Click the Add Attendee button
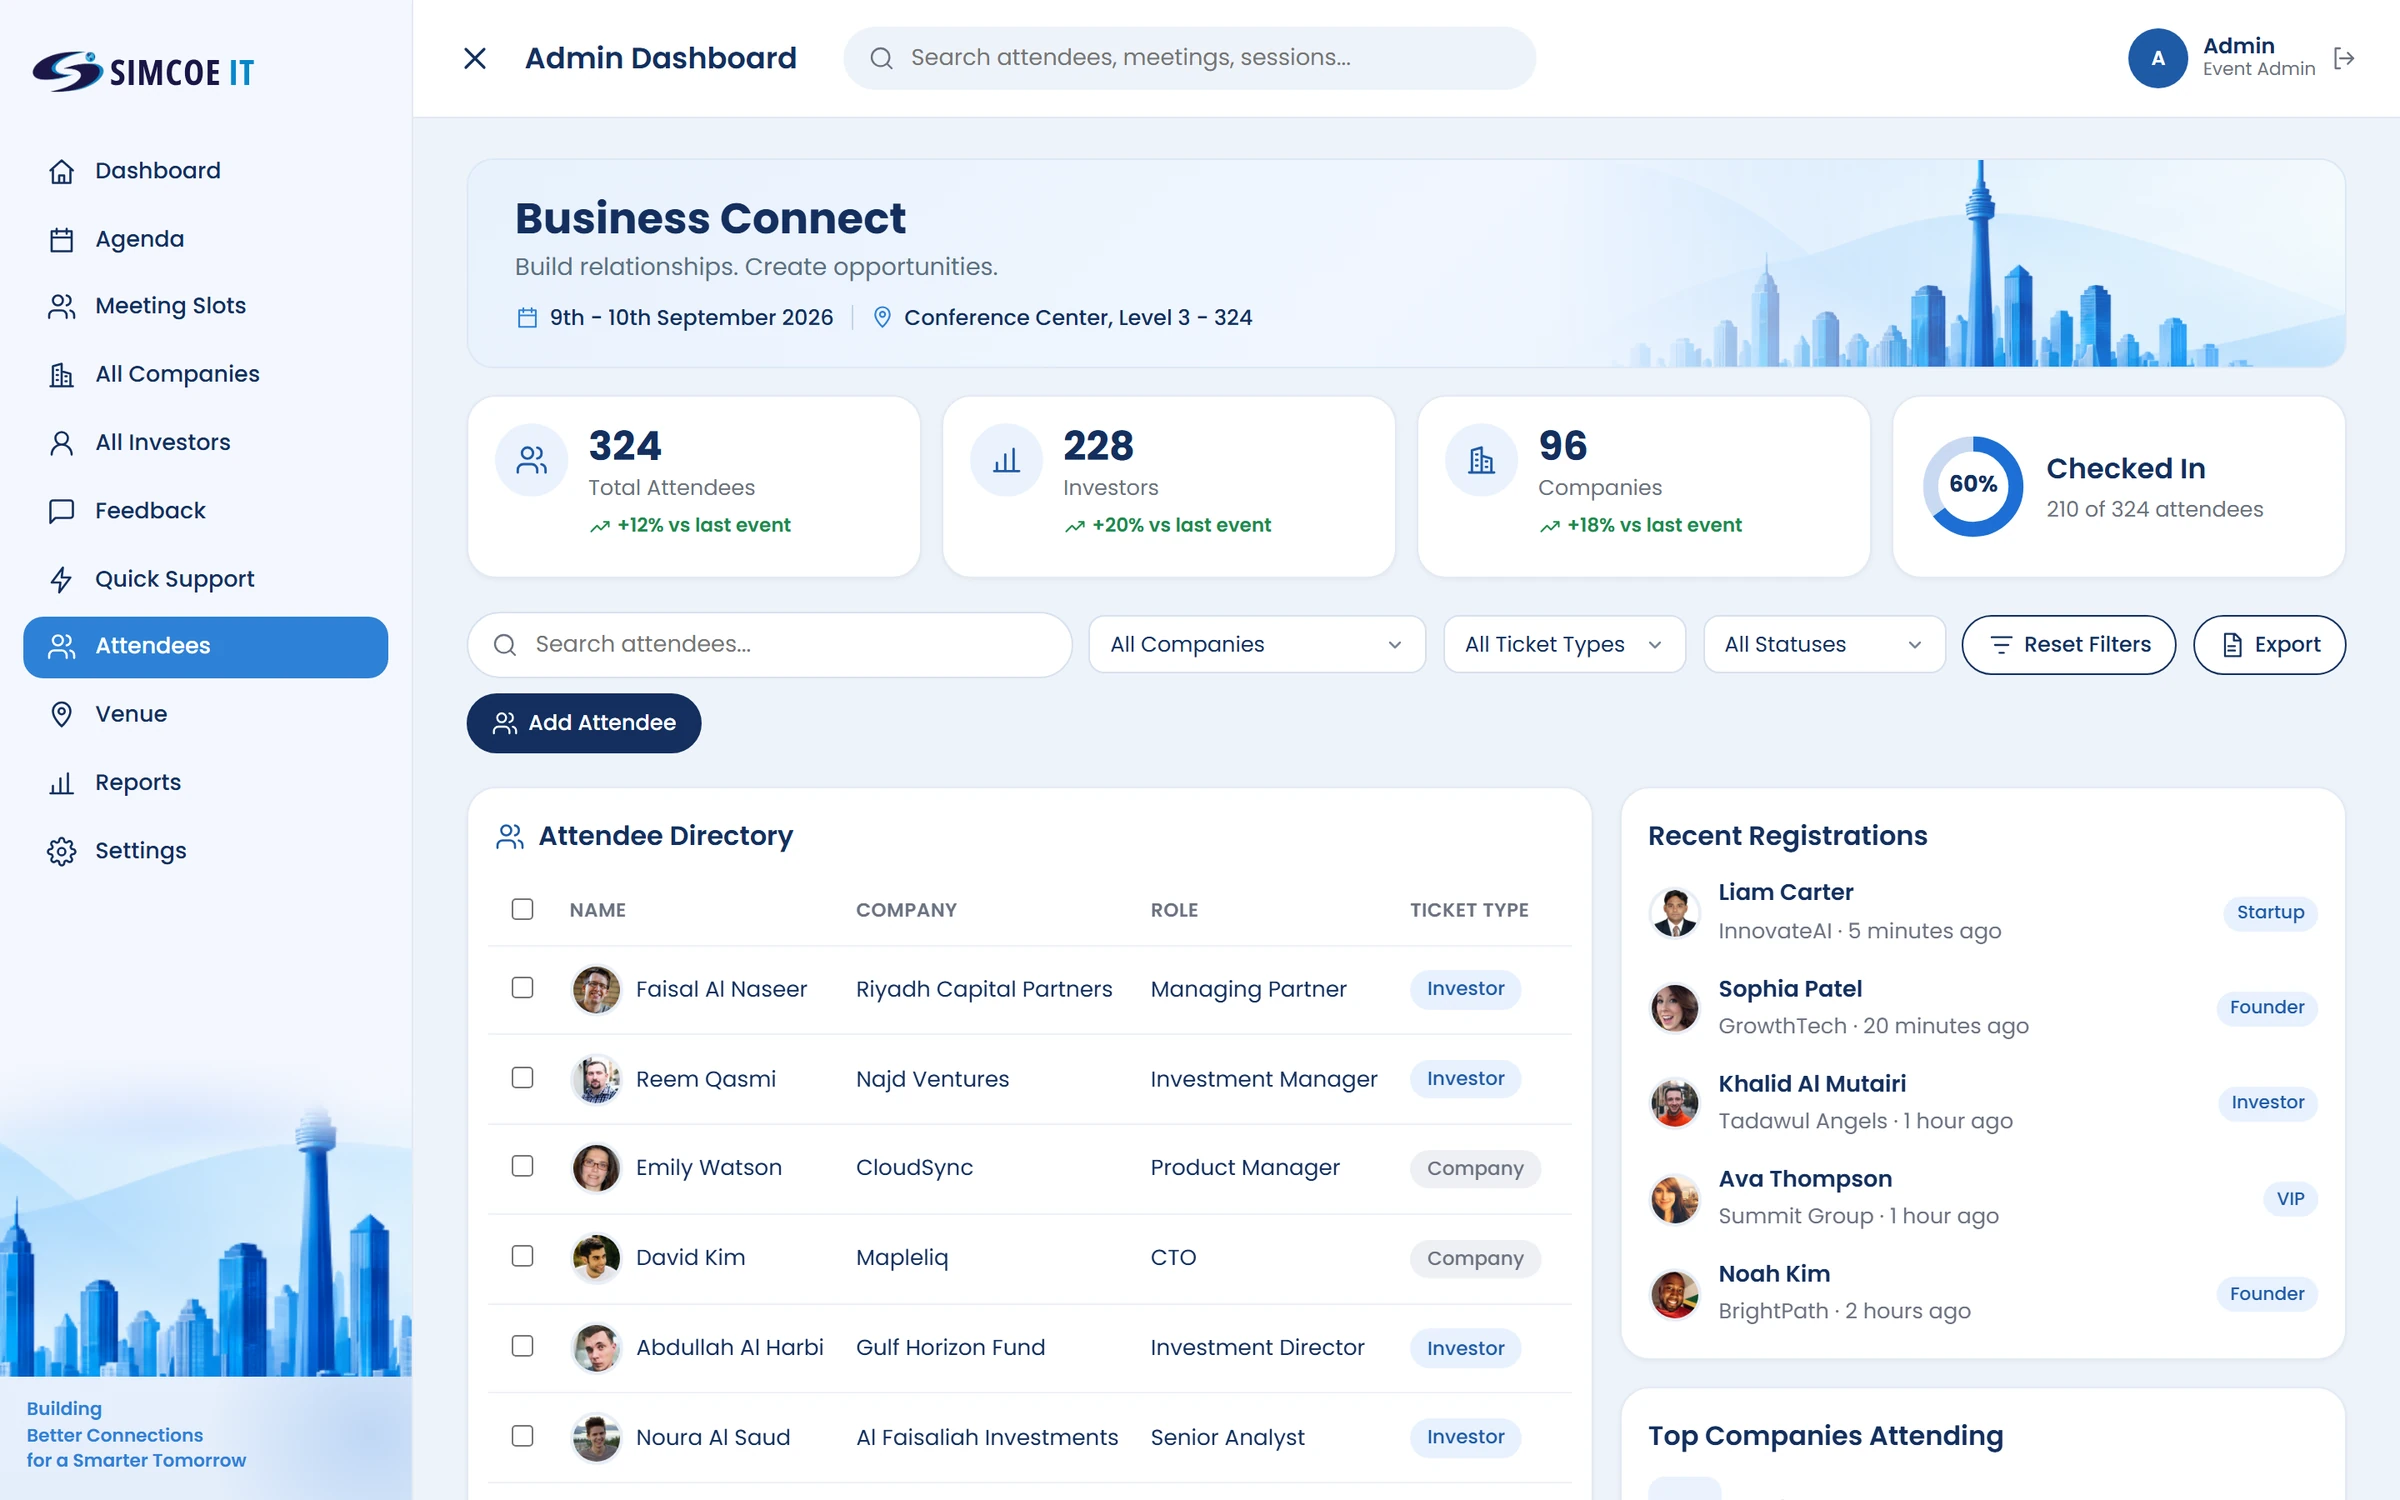 (x=584, y=723)
